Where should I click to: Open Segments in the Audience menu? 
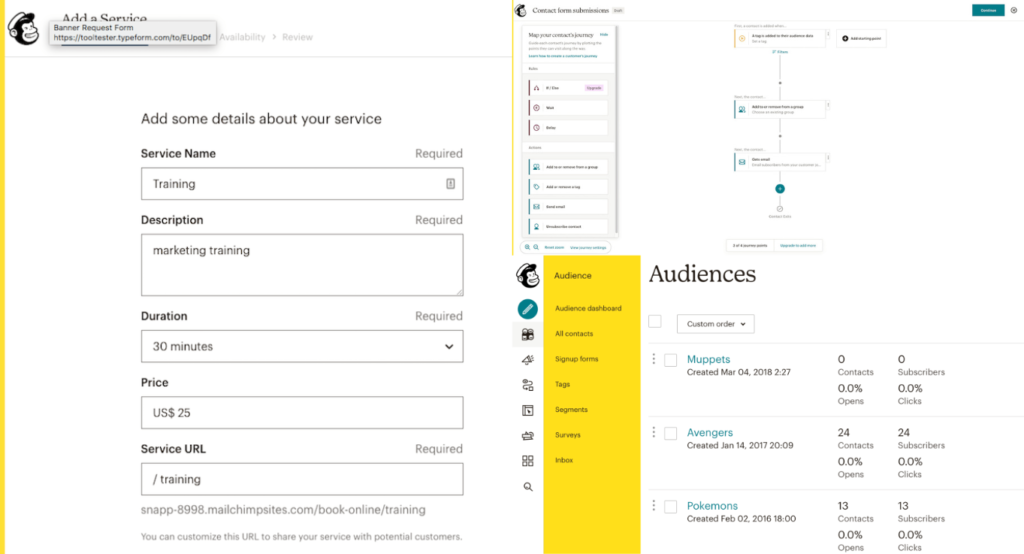(571, 410)
